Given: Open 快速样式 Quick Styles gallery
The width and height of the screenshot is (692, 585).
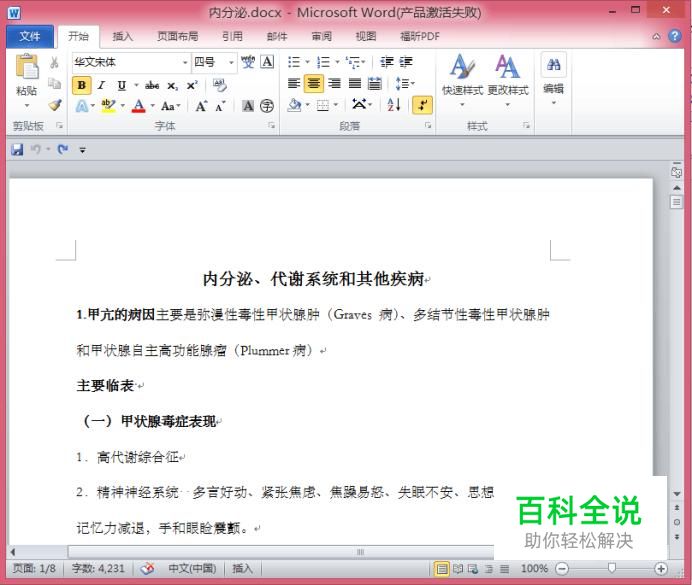Looking at the screenshot, I should [x=462, y=80].
